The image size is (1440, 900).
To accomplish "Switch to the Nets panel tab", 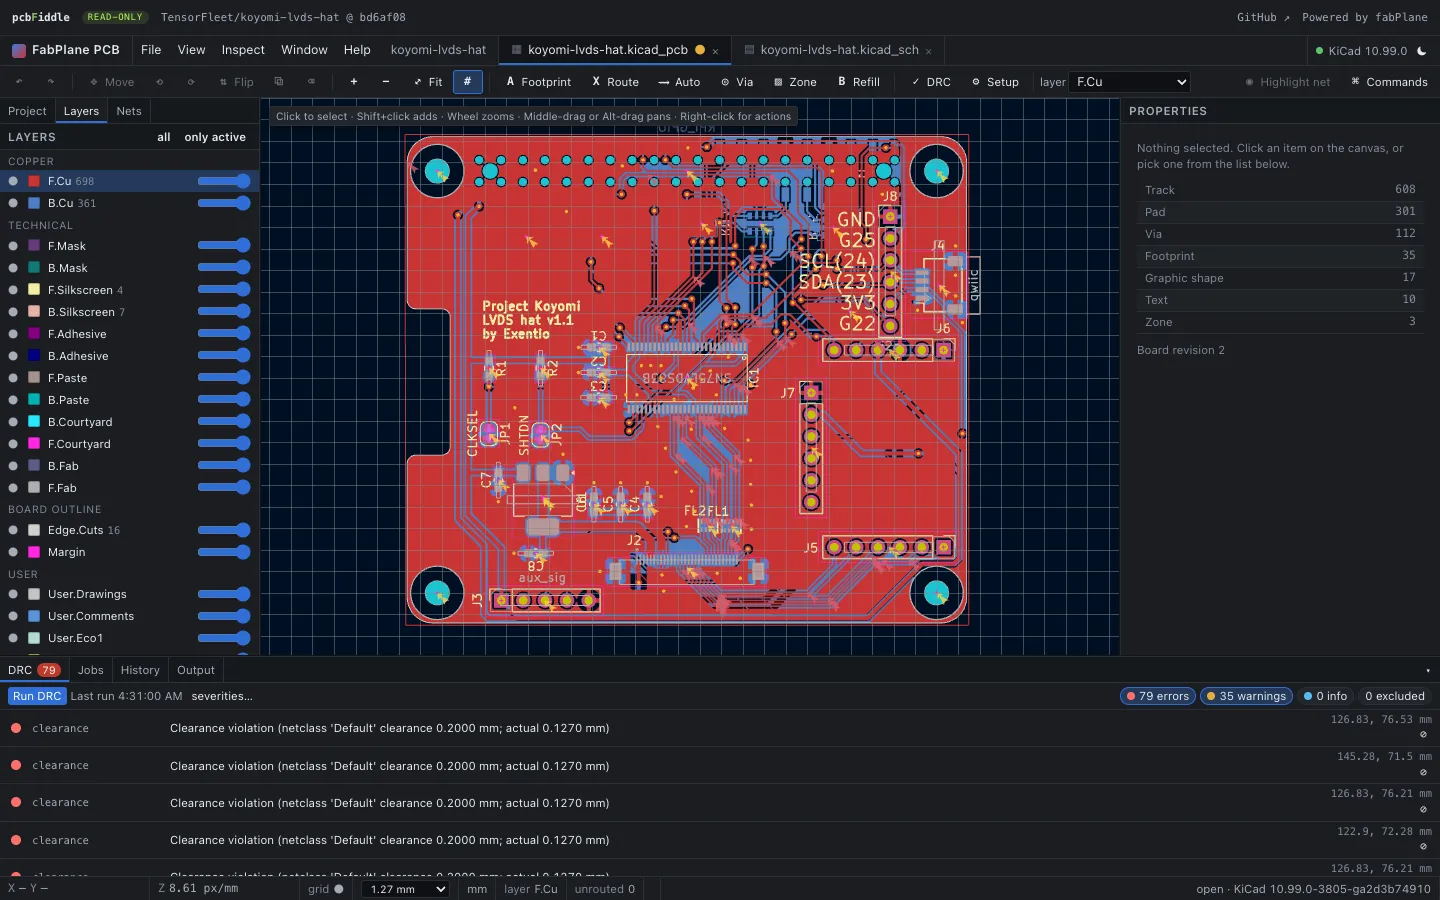I will [129, 111].
